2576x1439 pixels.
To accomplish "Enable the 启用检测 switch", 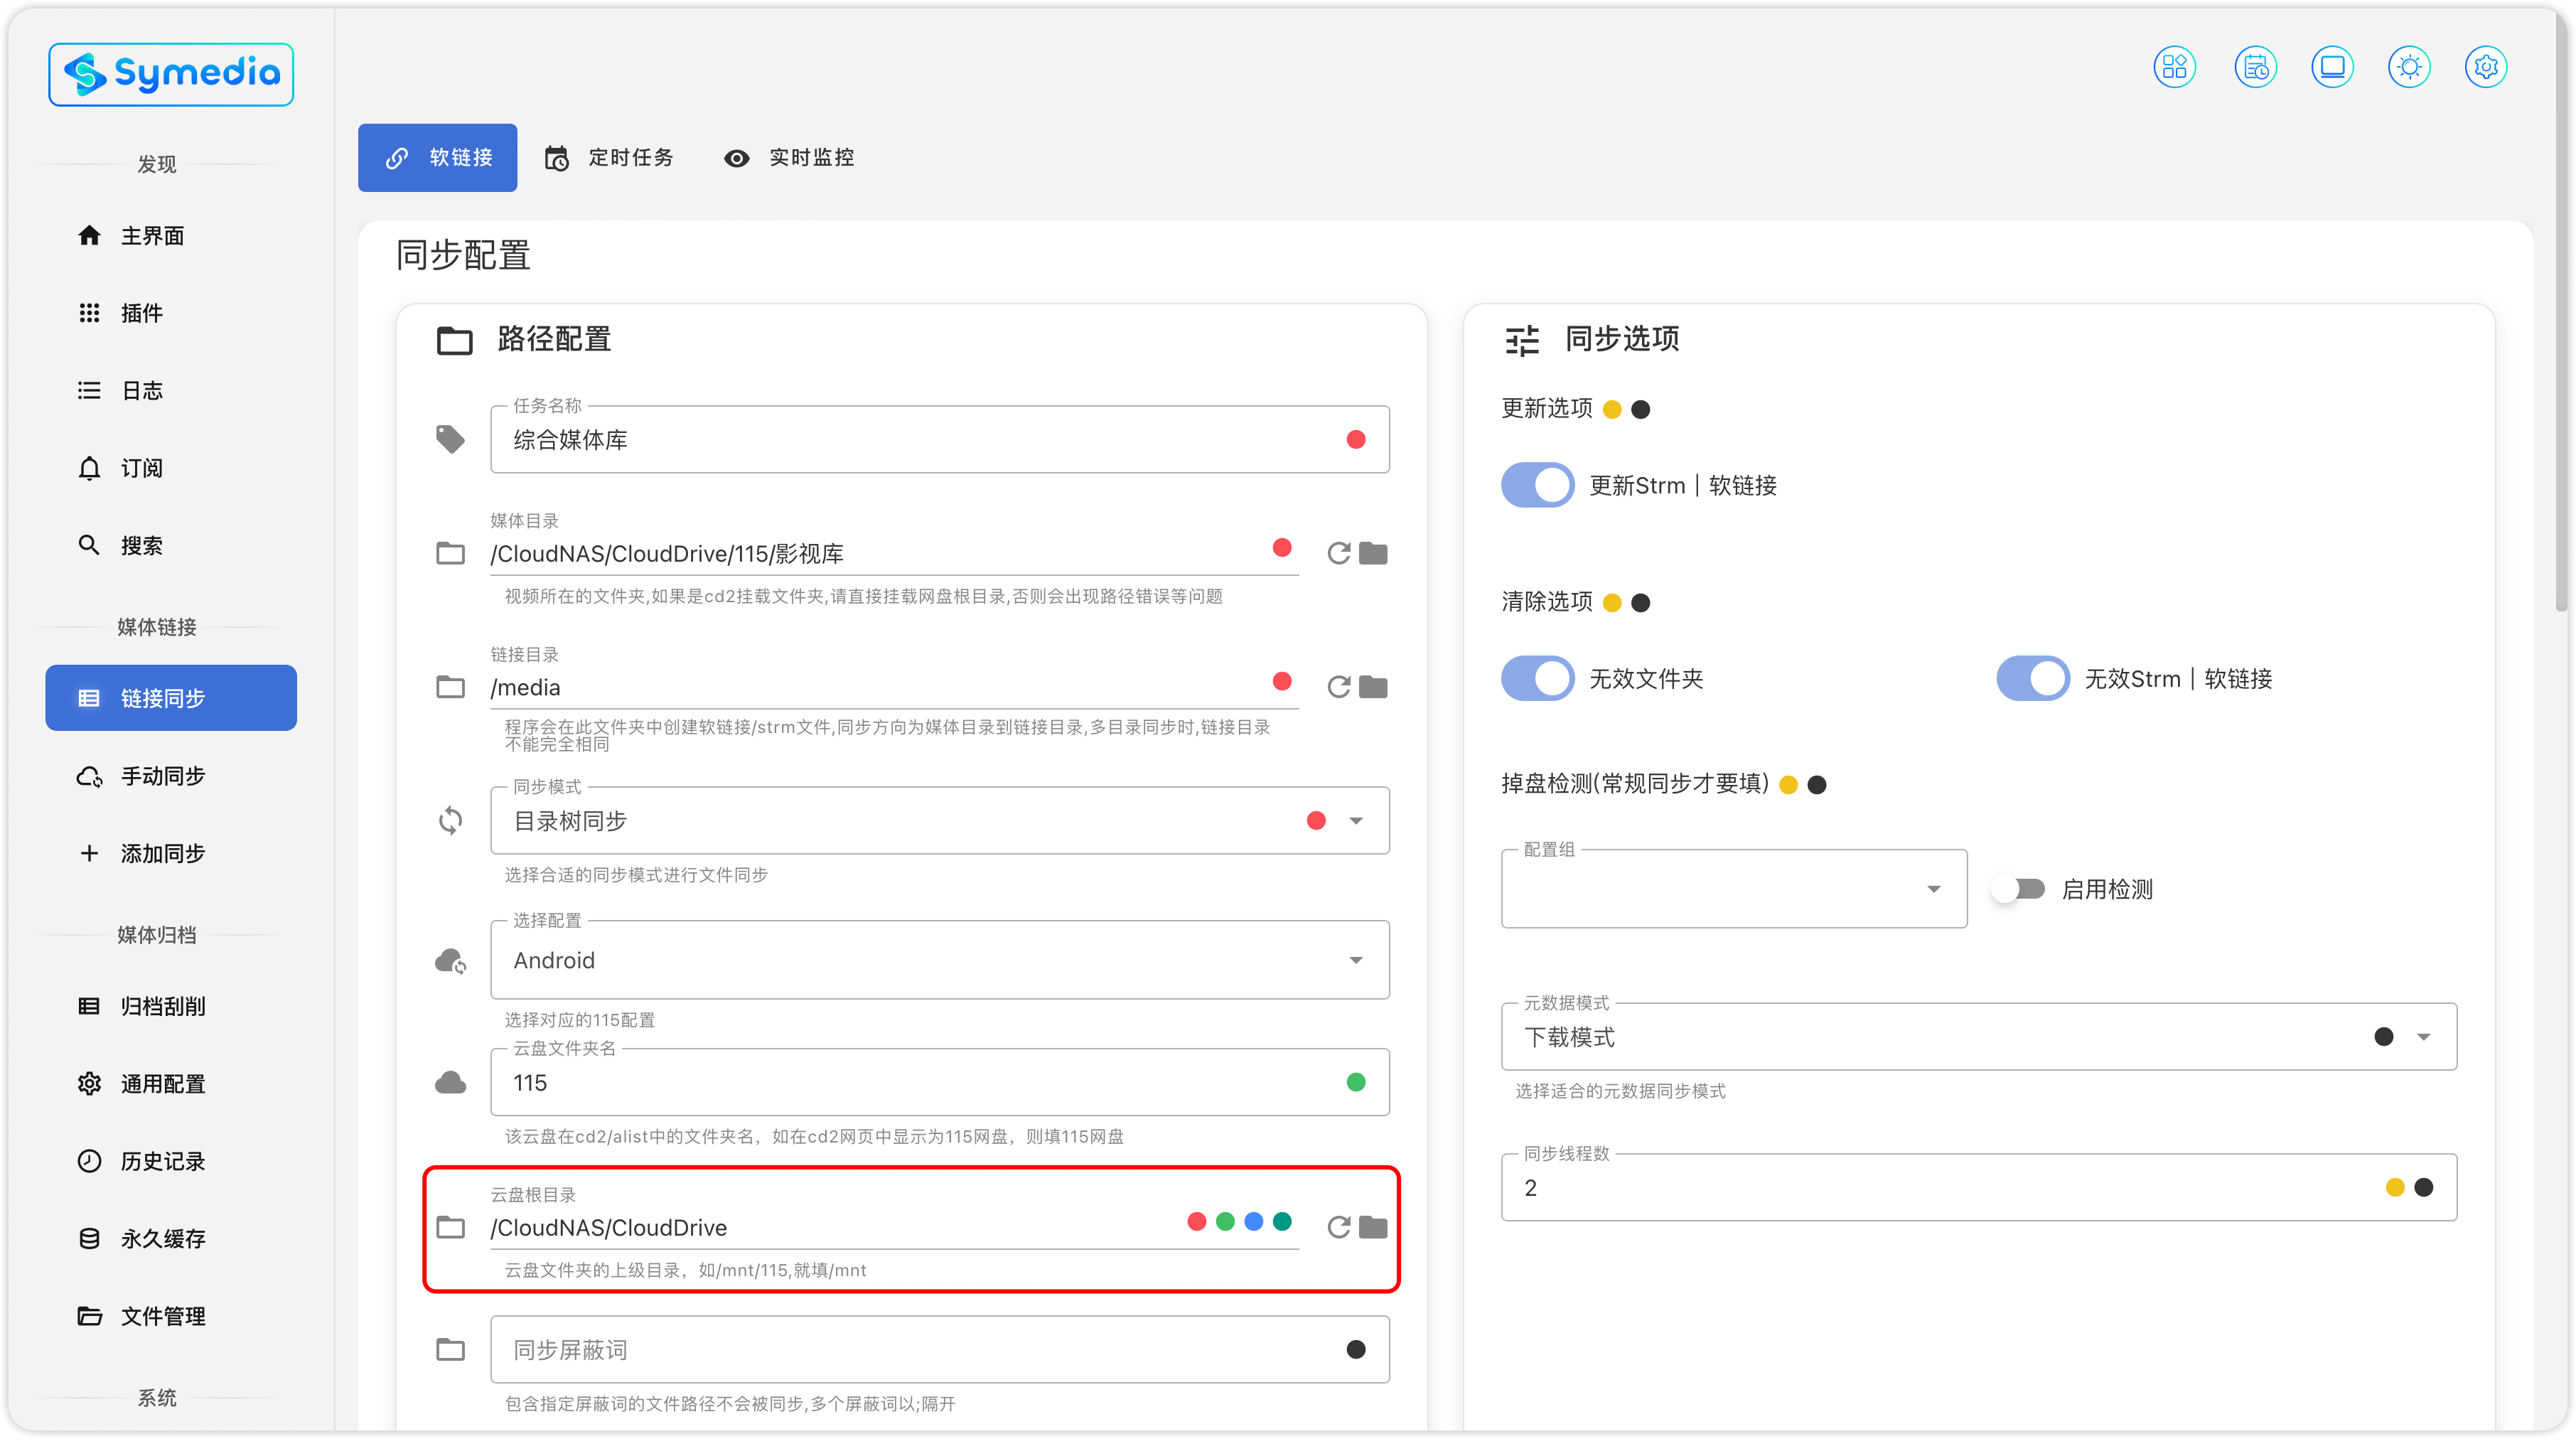I will coord(2017,889).
